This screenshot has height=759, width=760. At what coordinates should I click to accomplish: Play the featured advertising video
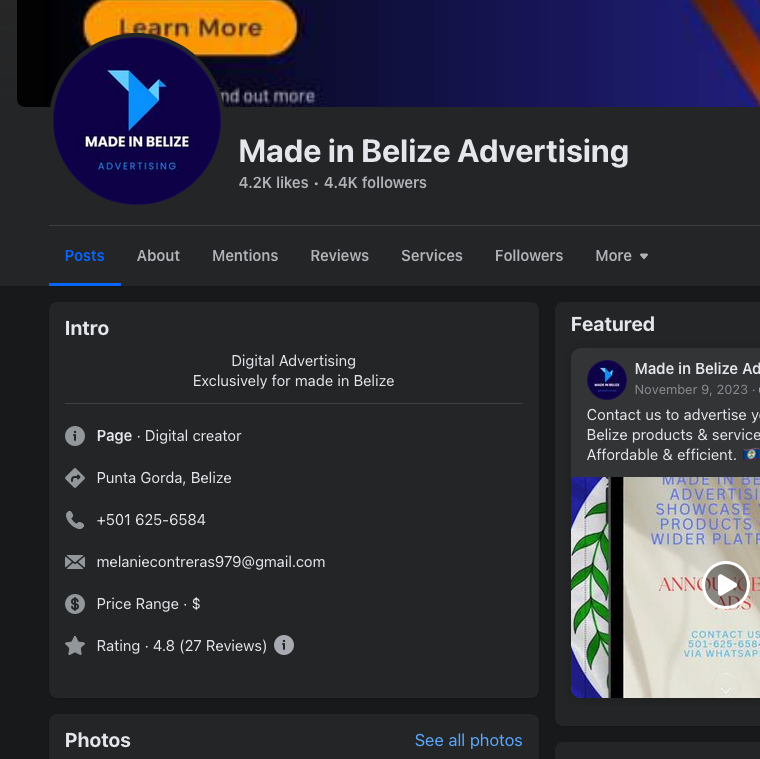tap(726, 585)
